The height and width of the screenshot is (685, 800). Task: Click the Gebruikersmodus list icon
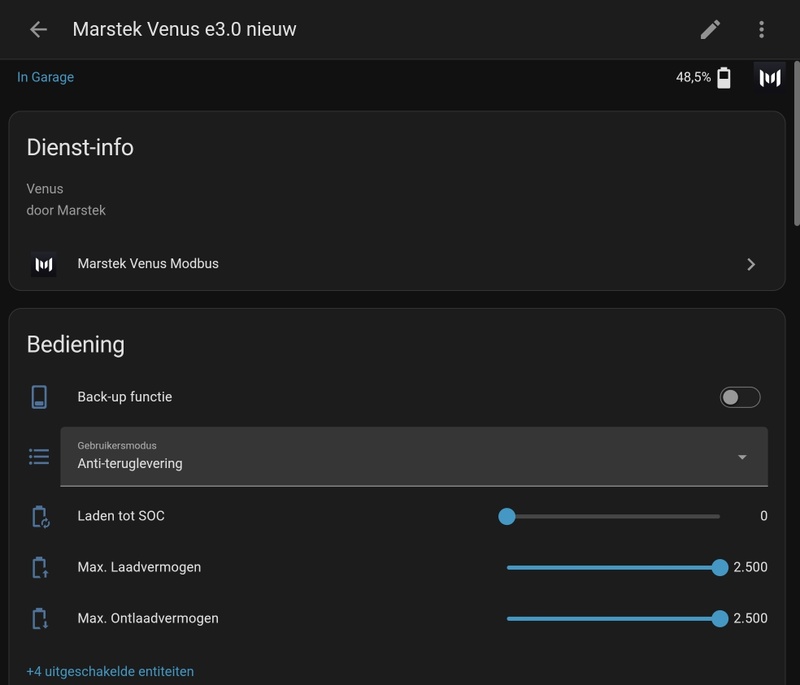click(x=39, y=456)
